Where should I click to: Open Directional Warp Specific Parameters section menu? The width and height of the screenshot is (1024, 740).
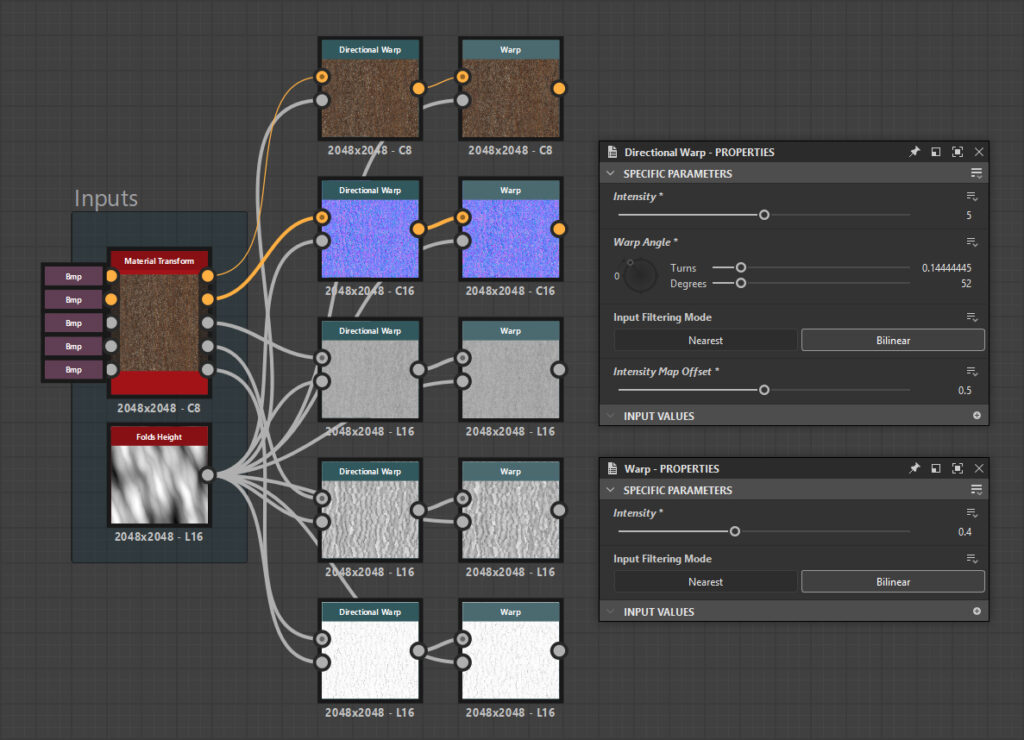(977, 174)
